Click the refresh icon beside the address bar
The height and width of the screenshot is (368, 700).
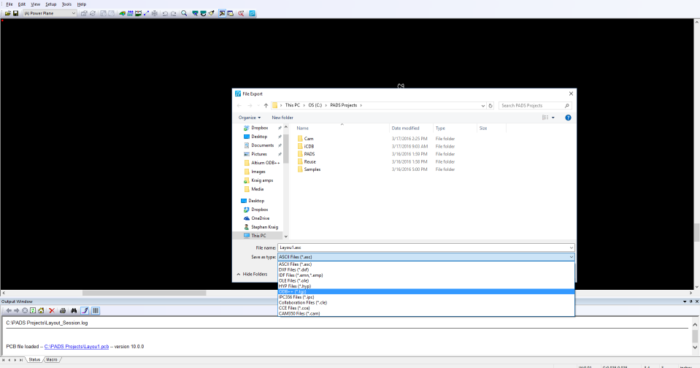(490, 106)
